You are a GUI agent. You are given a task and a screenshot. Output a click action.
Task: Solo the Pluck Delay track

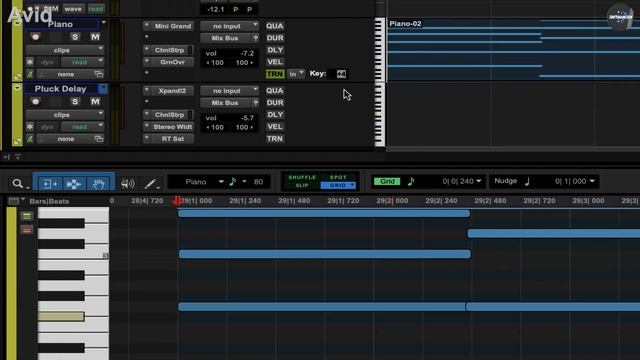pyautogui.click(x=75, y=102)
